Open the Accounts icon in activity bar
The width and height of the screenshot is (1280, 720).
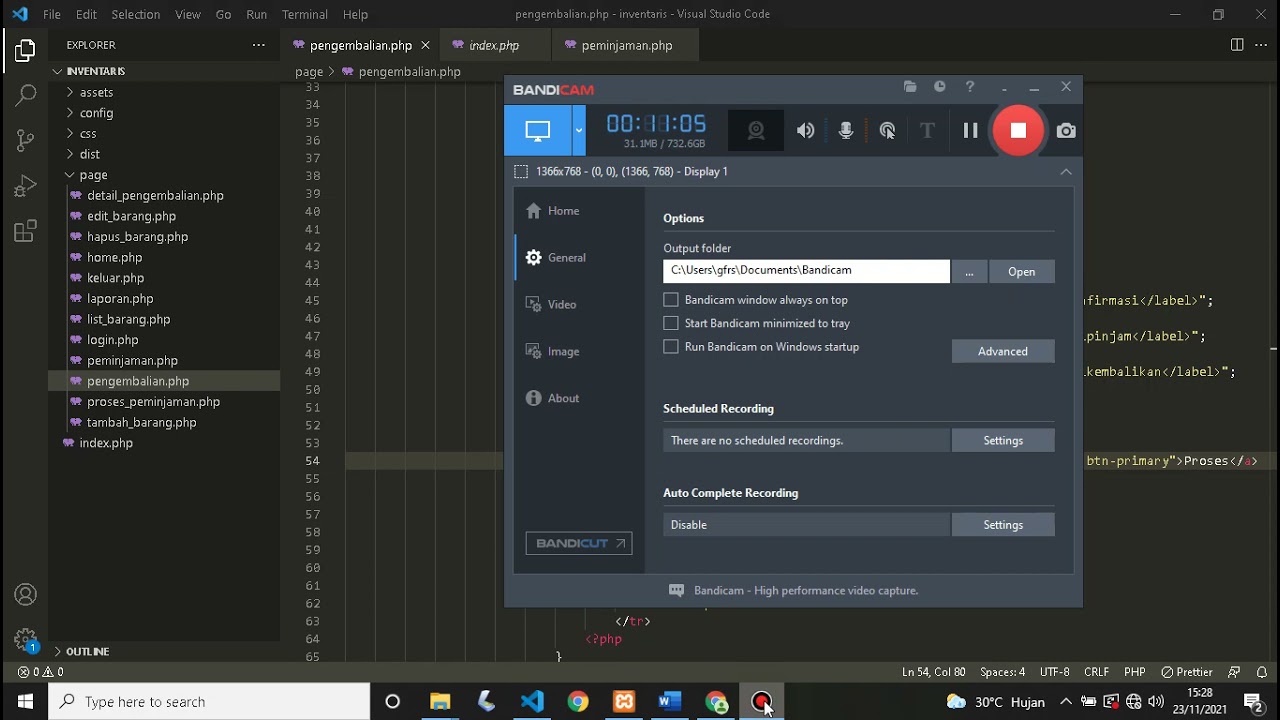[x=25, y=595]
